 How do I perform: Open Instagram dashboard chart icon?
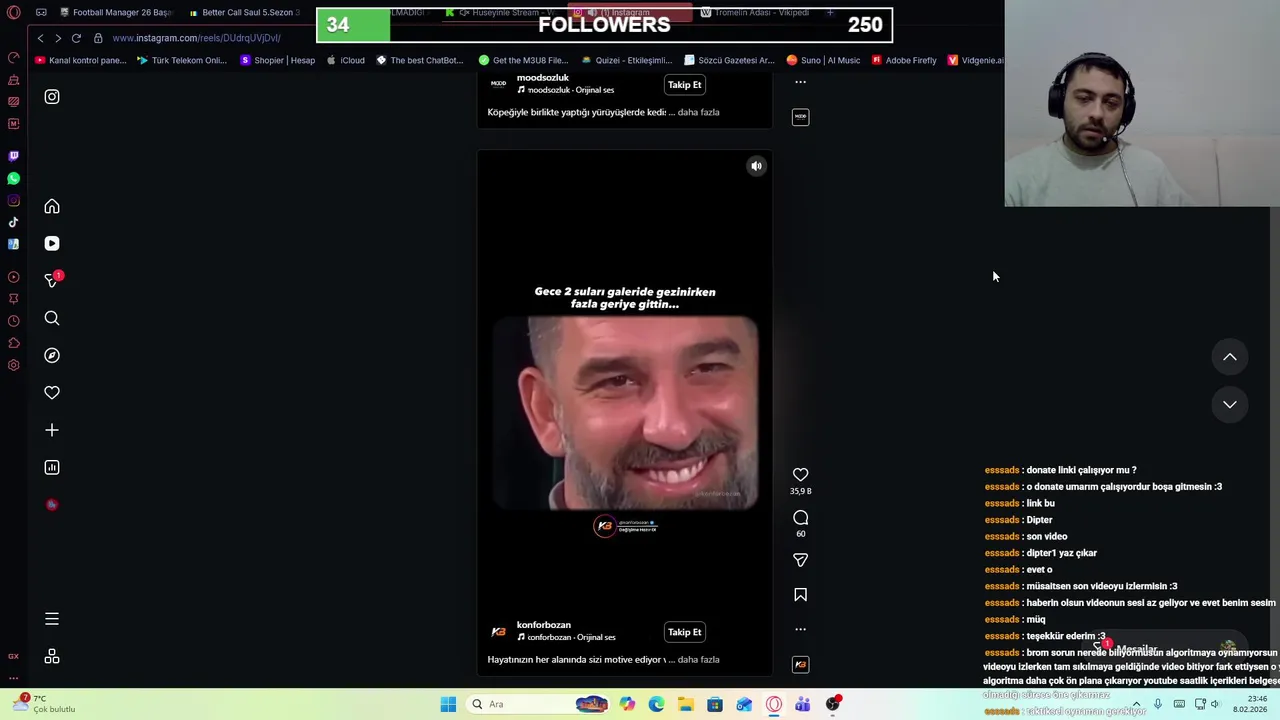click(x=52, y=467)
